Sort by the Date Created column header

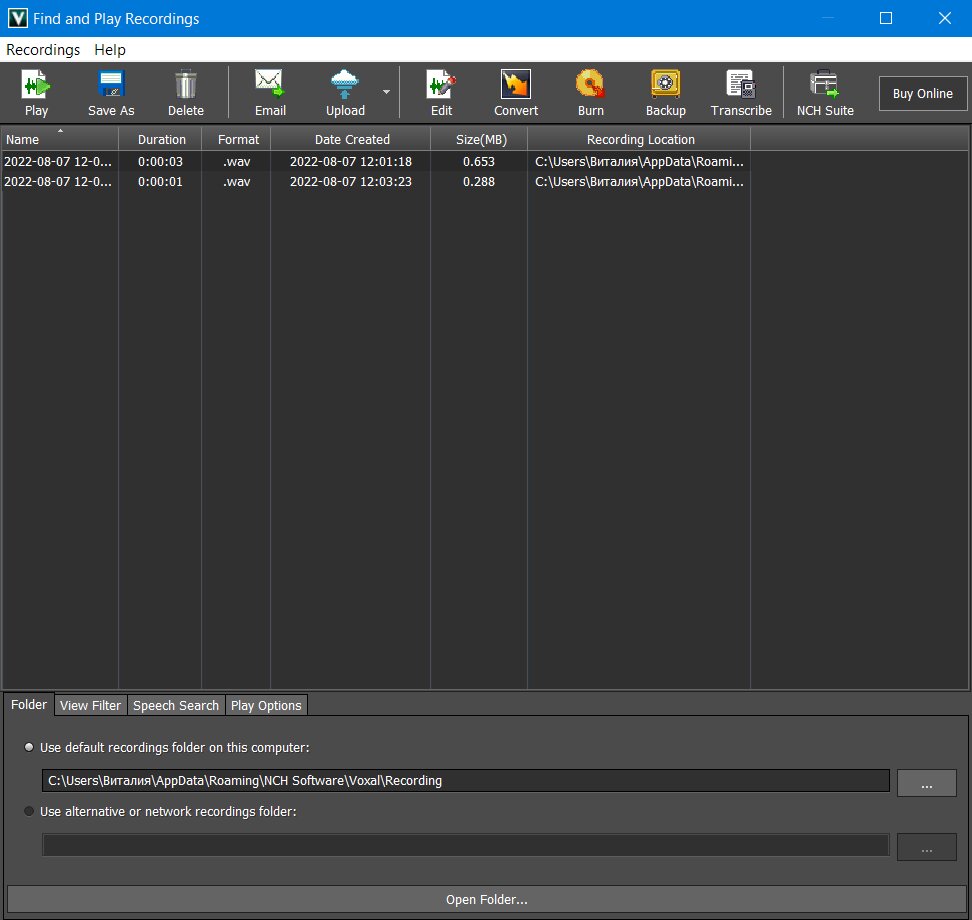coord(351,139)
